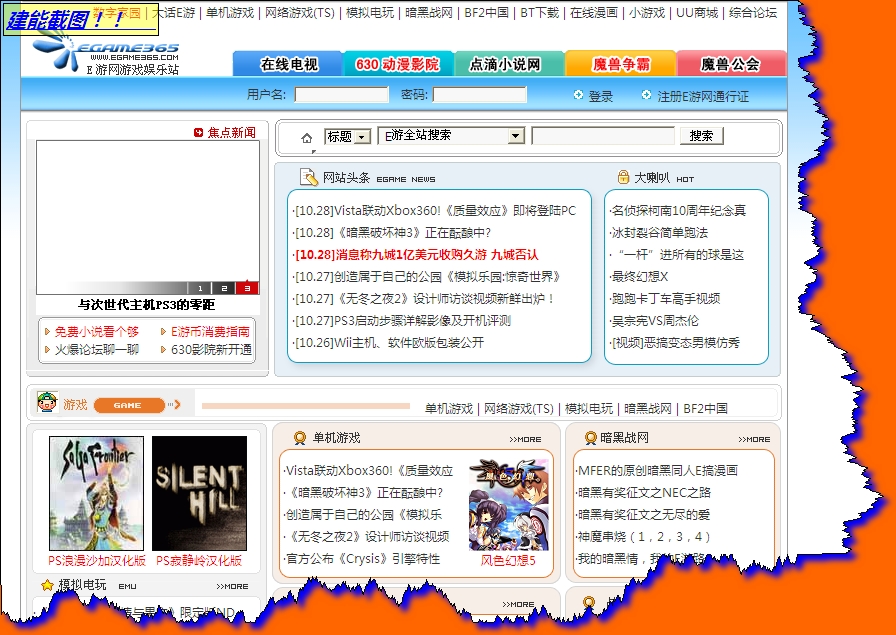Viewport: 896px width, 635px height.
Task: Click the 网站头条 news notepad icon
Action: pyautogui.click(x=309, y=177)
